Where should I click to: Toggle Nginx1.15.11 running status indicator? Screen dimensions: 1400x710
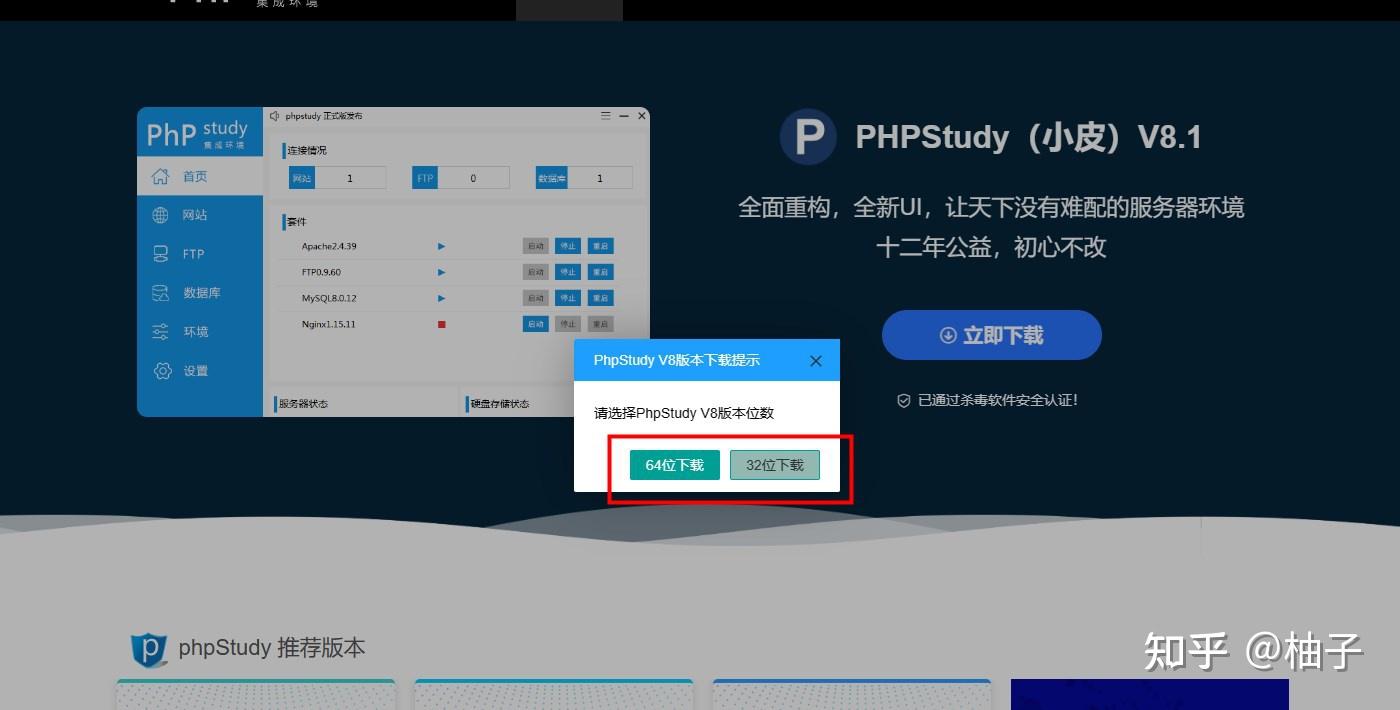coord(440,323)
